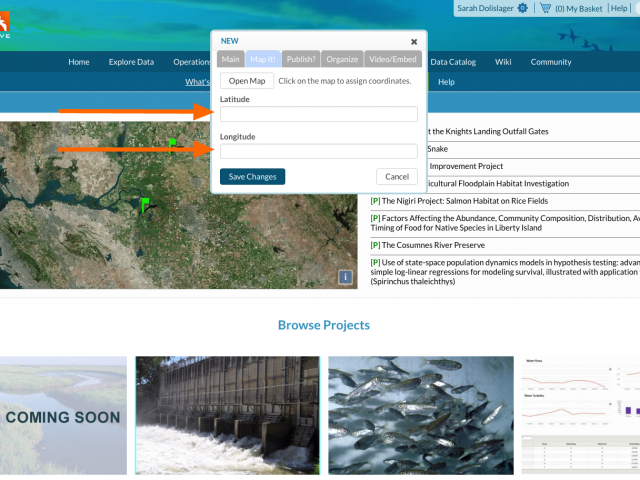Focus the Longitude input field
This screenshot has height=480, width=640.
318,151
